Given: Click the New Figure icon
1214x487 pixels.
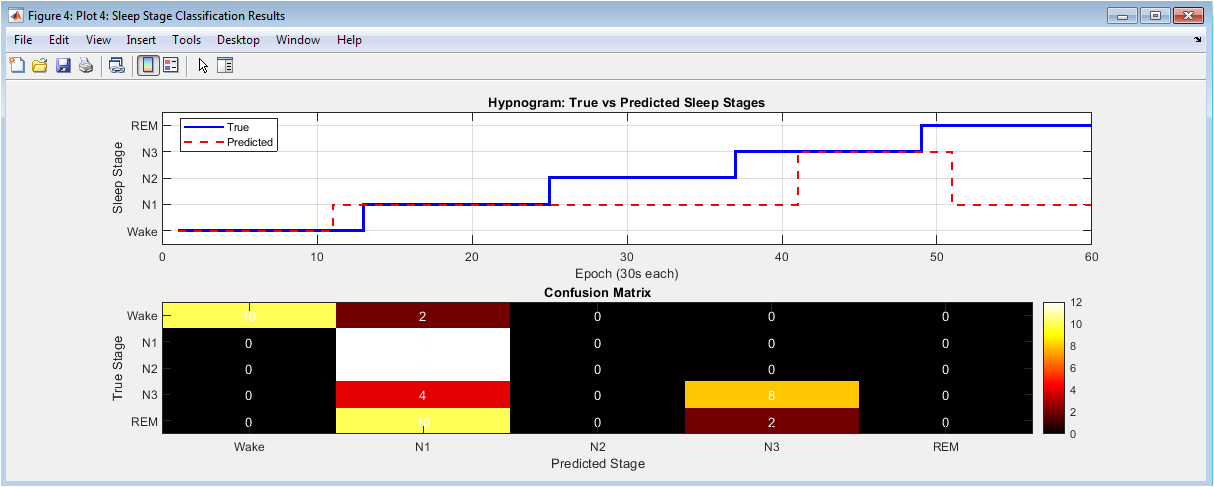Looking at the screenshot, I should pyautogui.click(x=17, y=66).
